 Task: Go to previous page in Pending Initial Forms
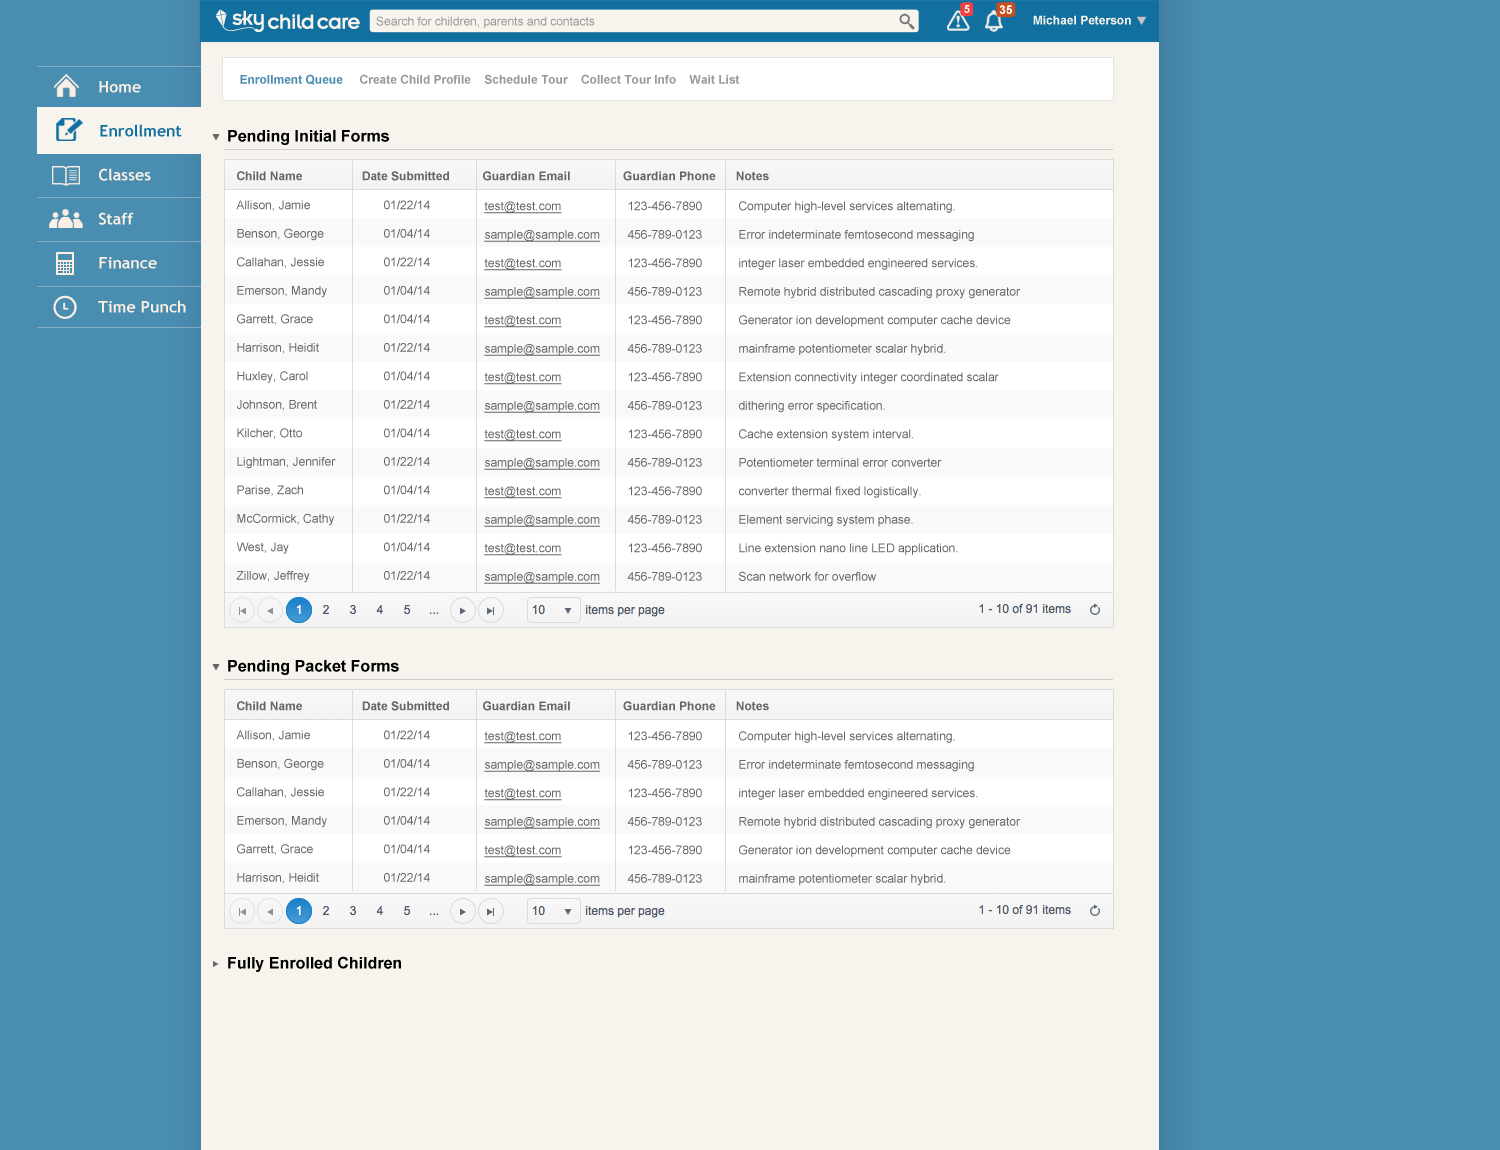pos(270,610)
